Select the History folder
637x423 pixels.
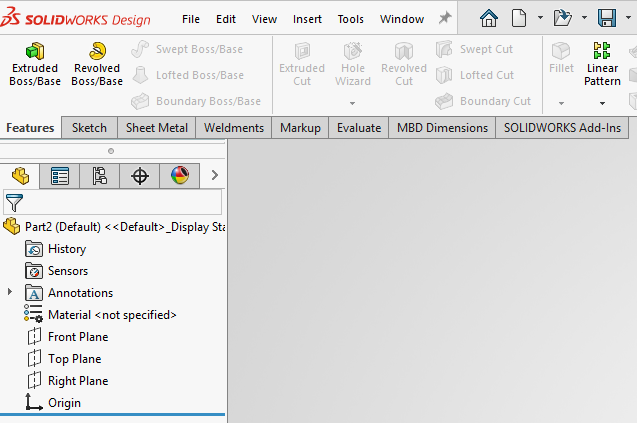(56, 249)
